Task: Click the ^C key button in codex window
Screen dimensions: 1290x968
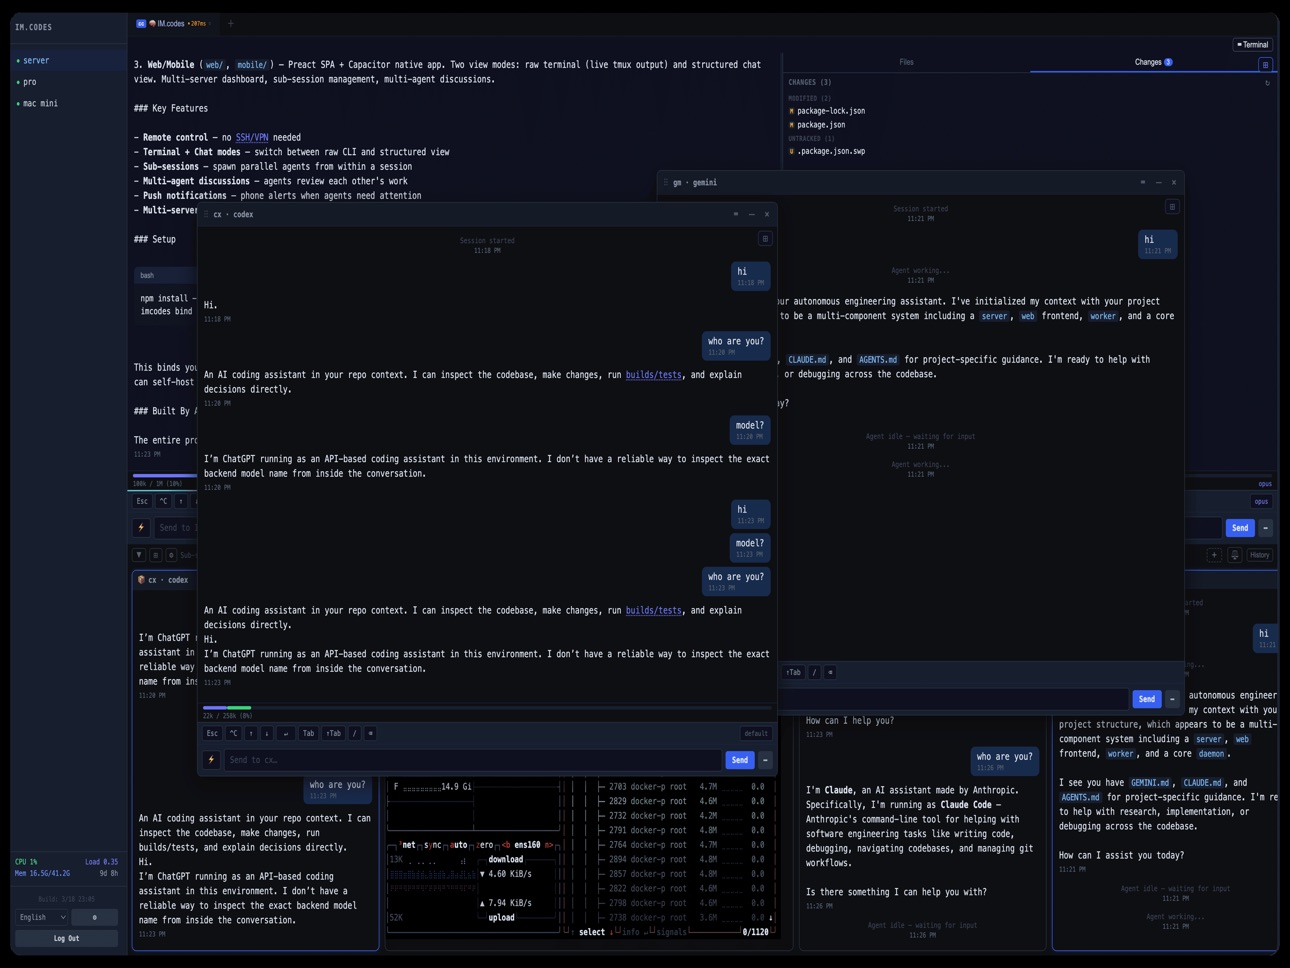Action: click(x=233, y=733)
